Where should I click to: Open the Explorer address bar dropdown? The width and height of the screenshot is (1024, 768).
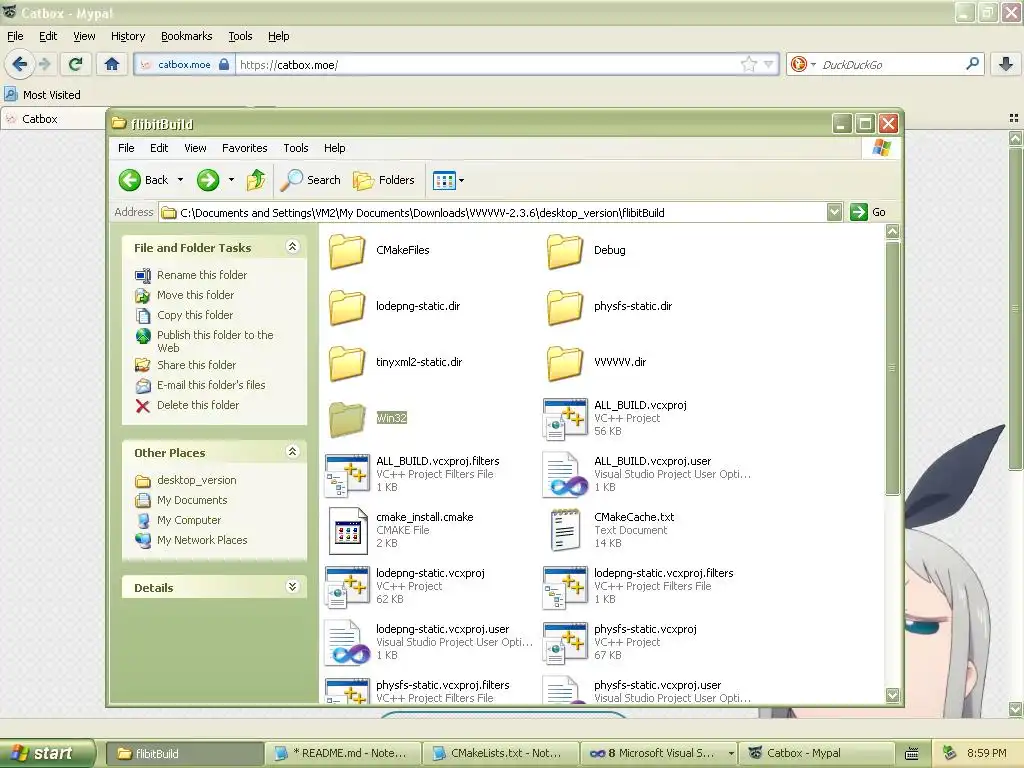834,212
